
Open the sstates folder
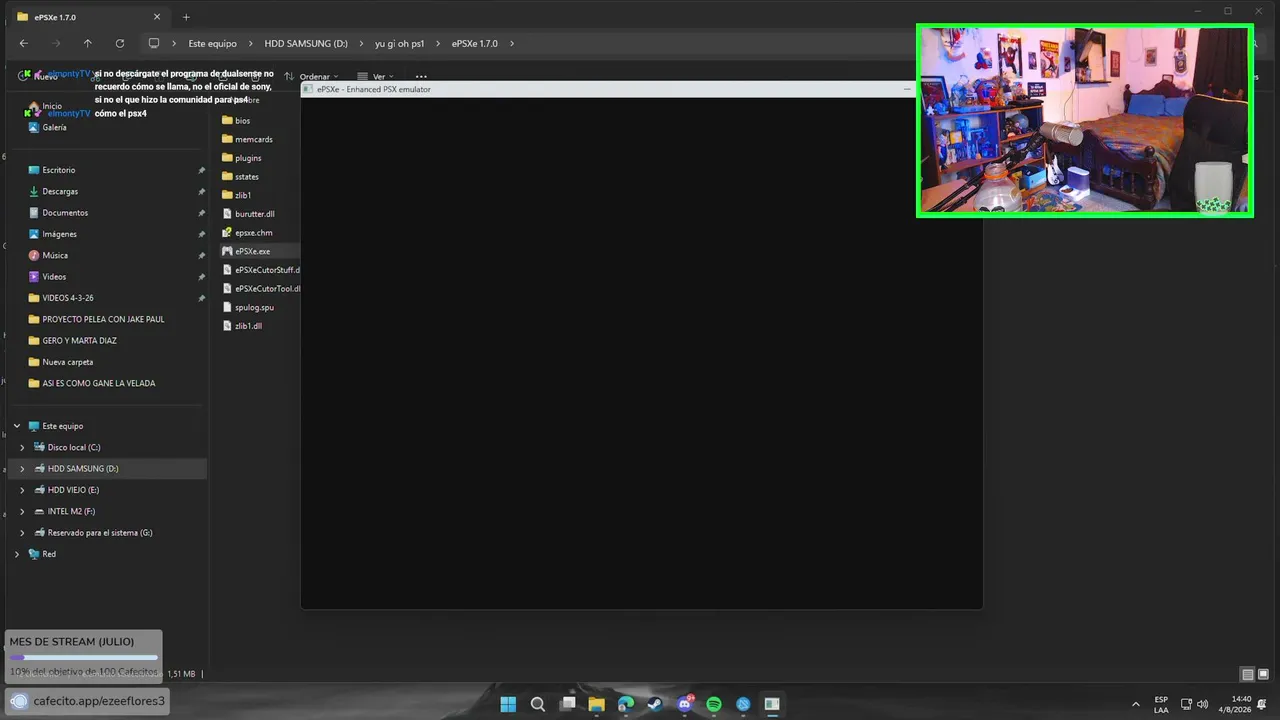tap(240, 177)
